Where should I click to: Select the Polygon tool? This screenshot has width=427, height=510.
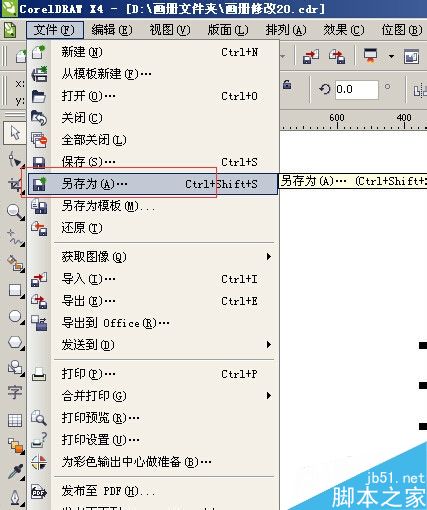pos(15,342)
